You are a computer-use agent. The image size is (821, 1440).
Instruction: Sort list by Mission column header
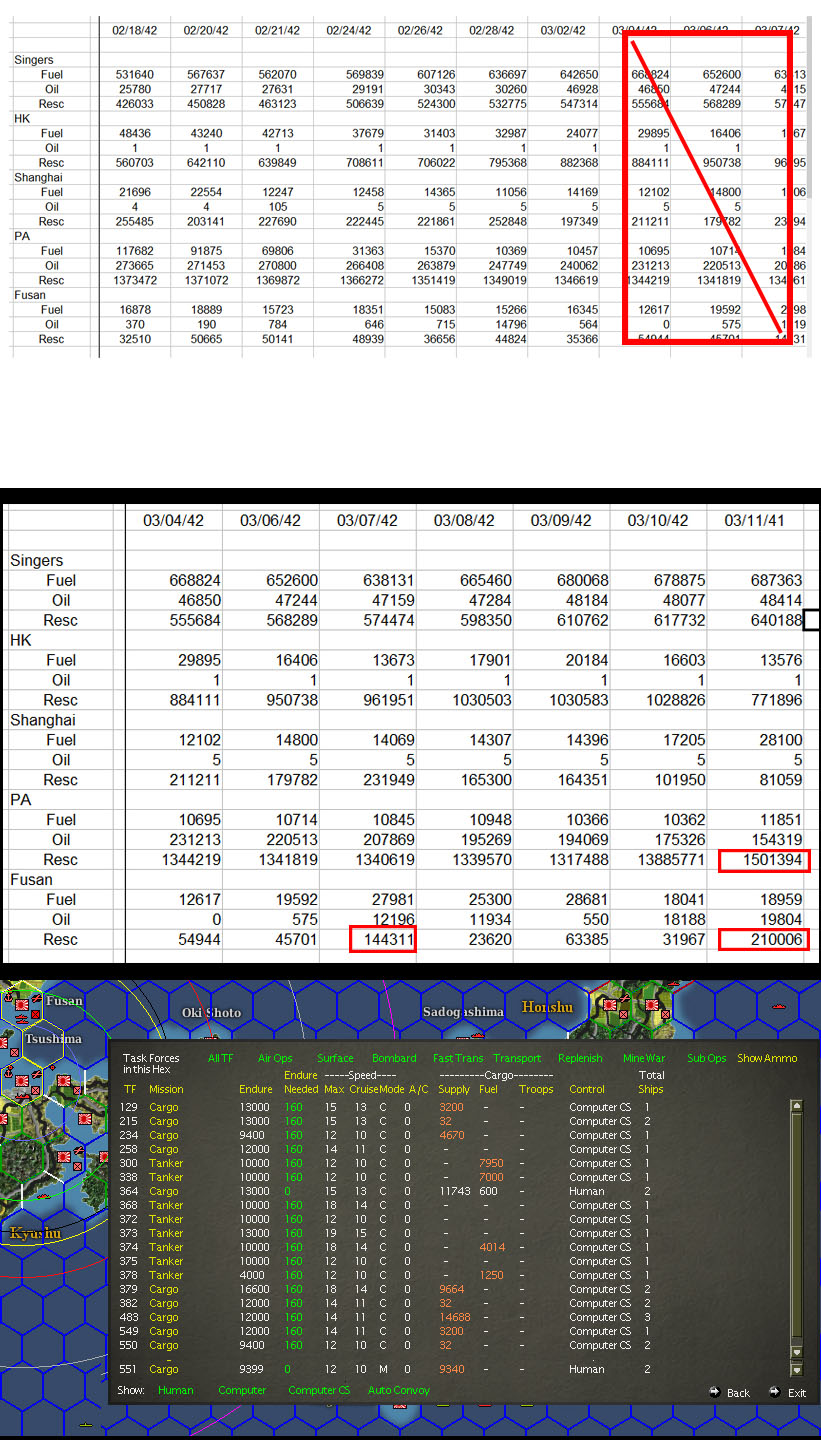[x=166, y=1089]
